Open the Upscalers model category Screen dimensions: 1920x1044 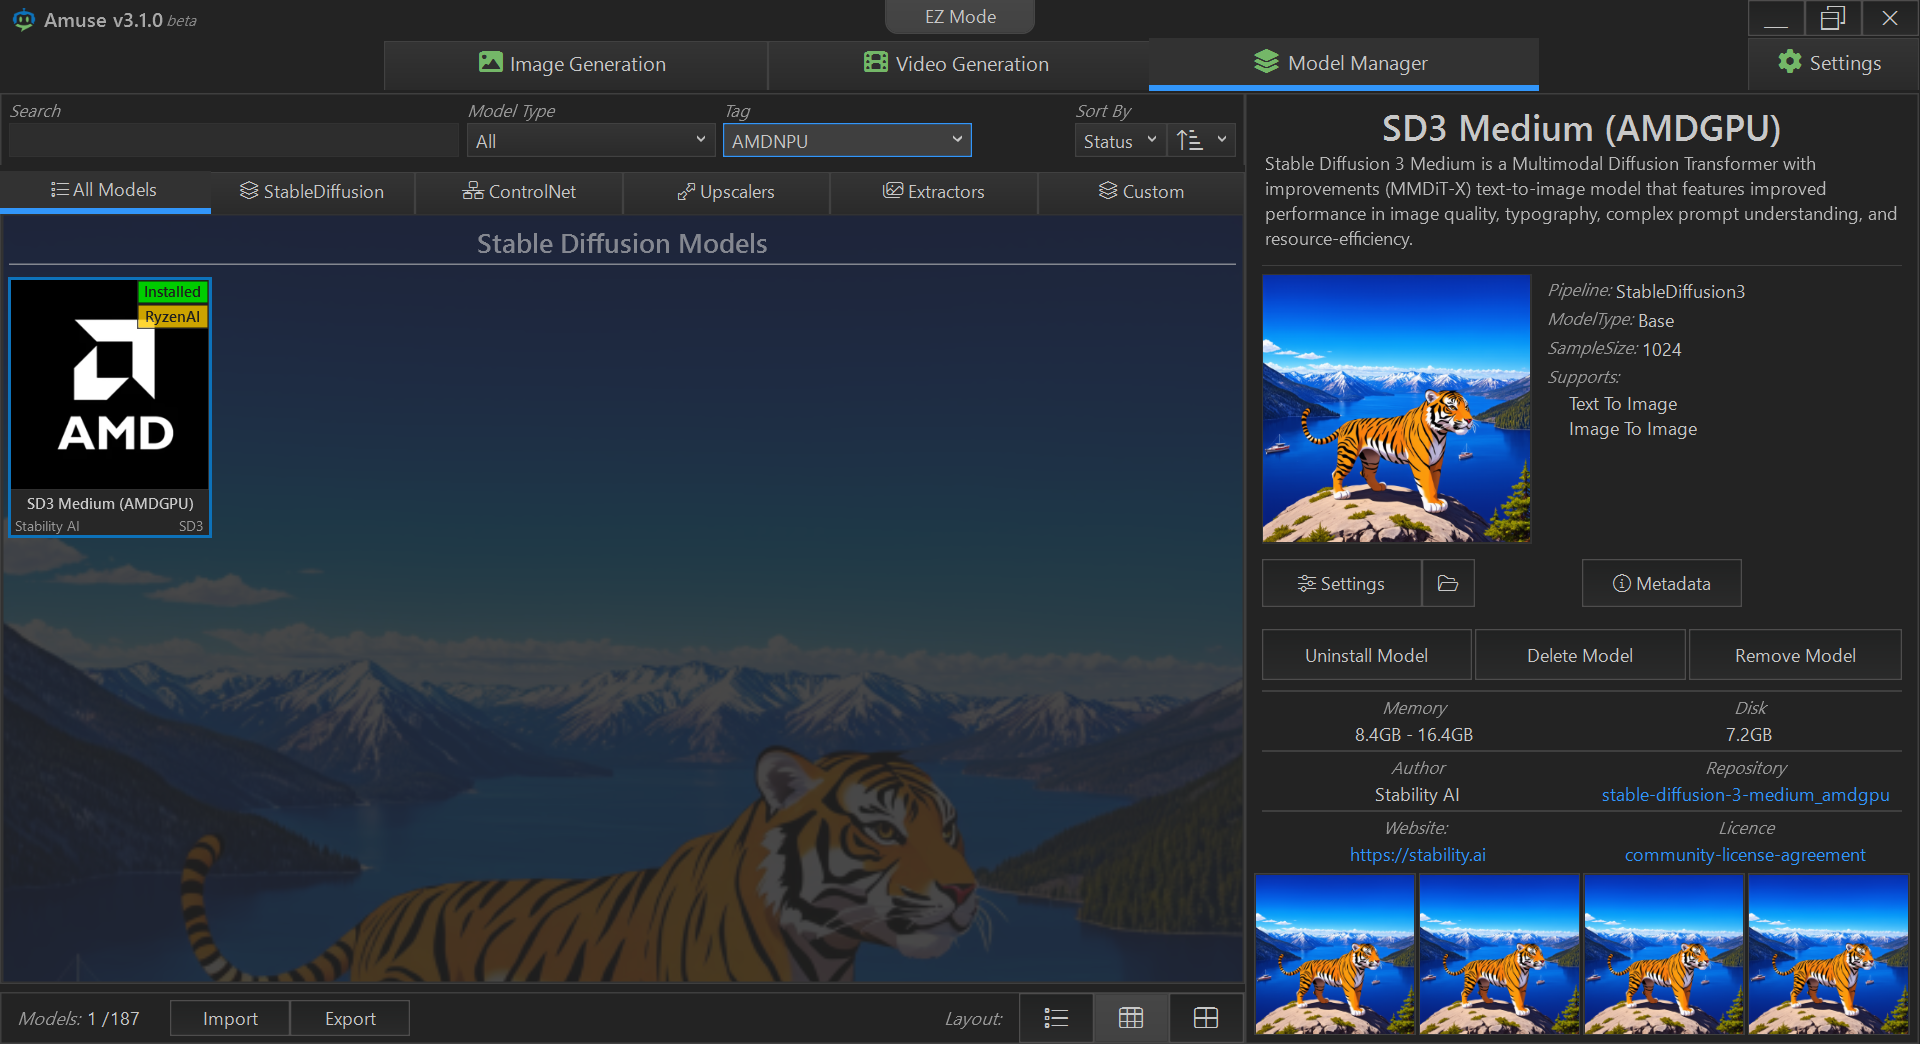687,192
